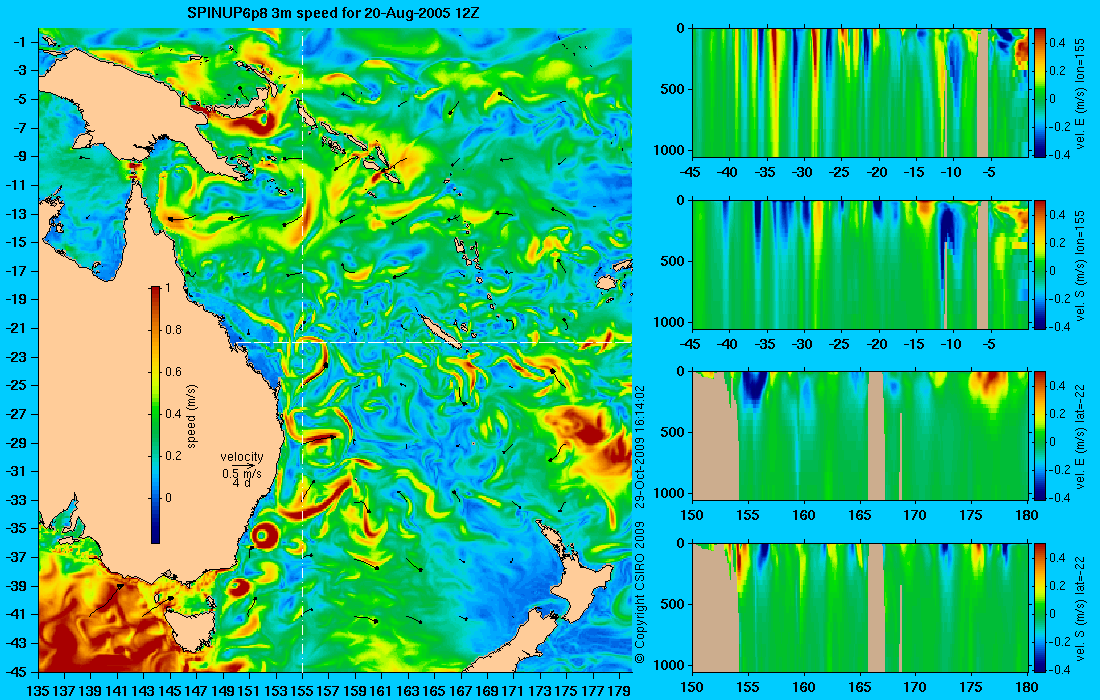Click the '180' tick under the bottom section plot

click(1028, 687)
